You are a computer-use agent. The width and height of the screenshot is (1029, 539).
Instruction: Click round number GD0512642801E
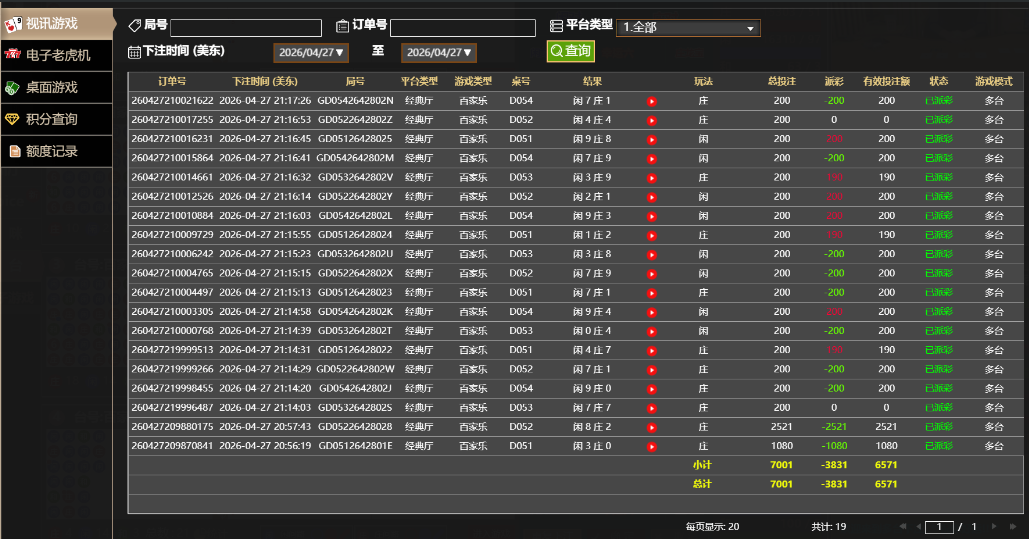point(355,446)
